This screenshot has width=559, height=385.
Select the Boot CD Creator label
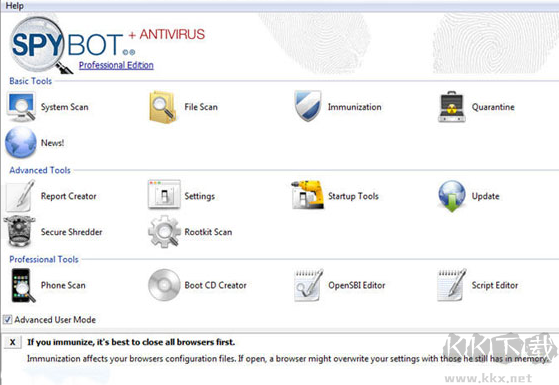tap(216, 285)
